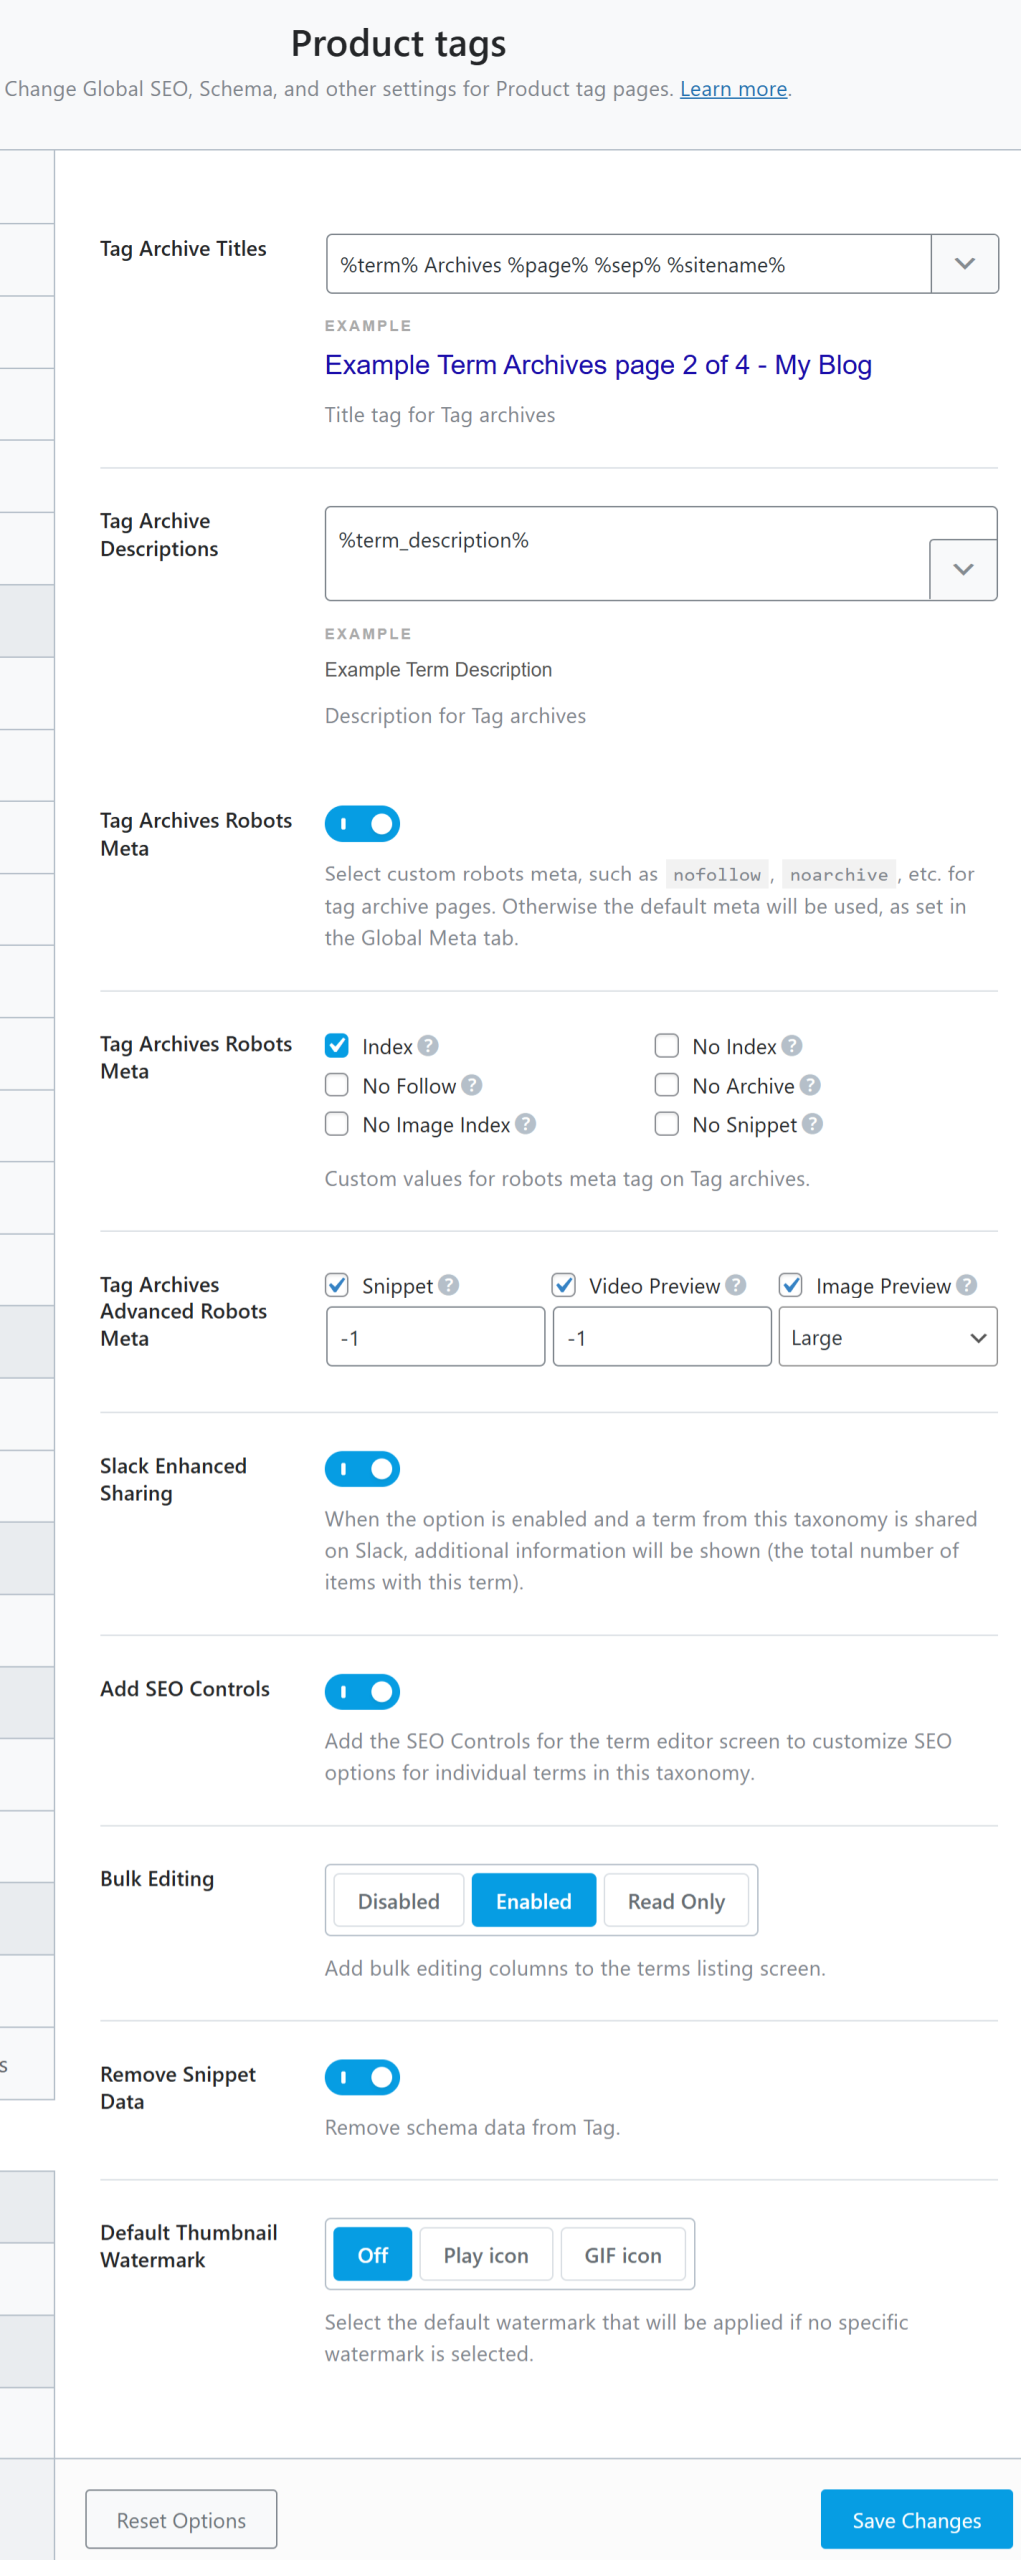Switch Bulk Editing to Read Only
Viewport: 1021px width, 2560px height.
(676, 1900)
